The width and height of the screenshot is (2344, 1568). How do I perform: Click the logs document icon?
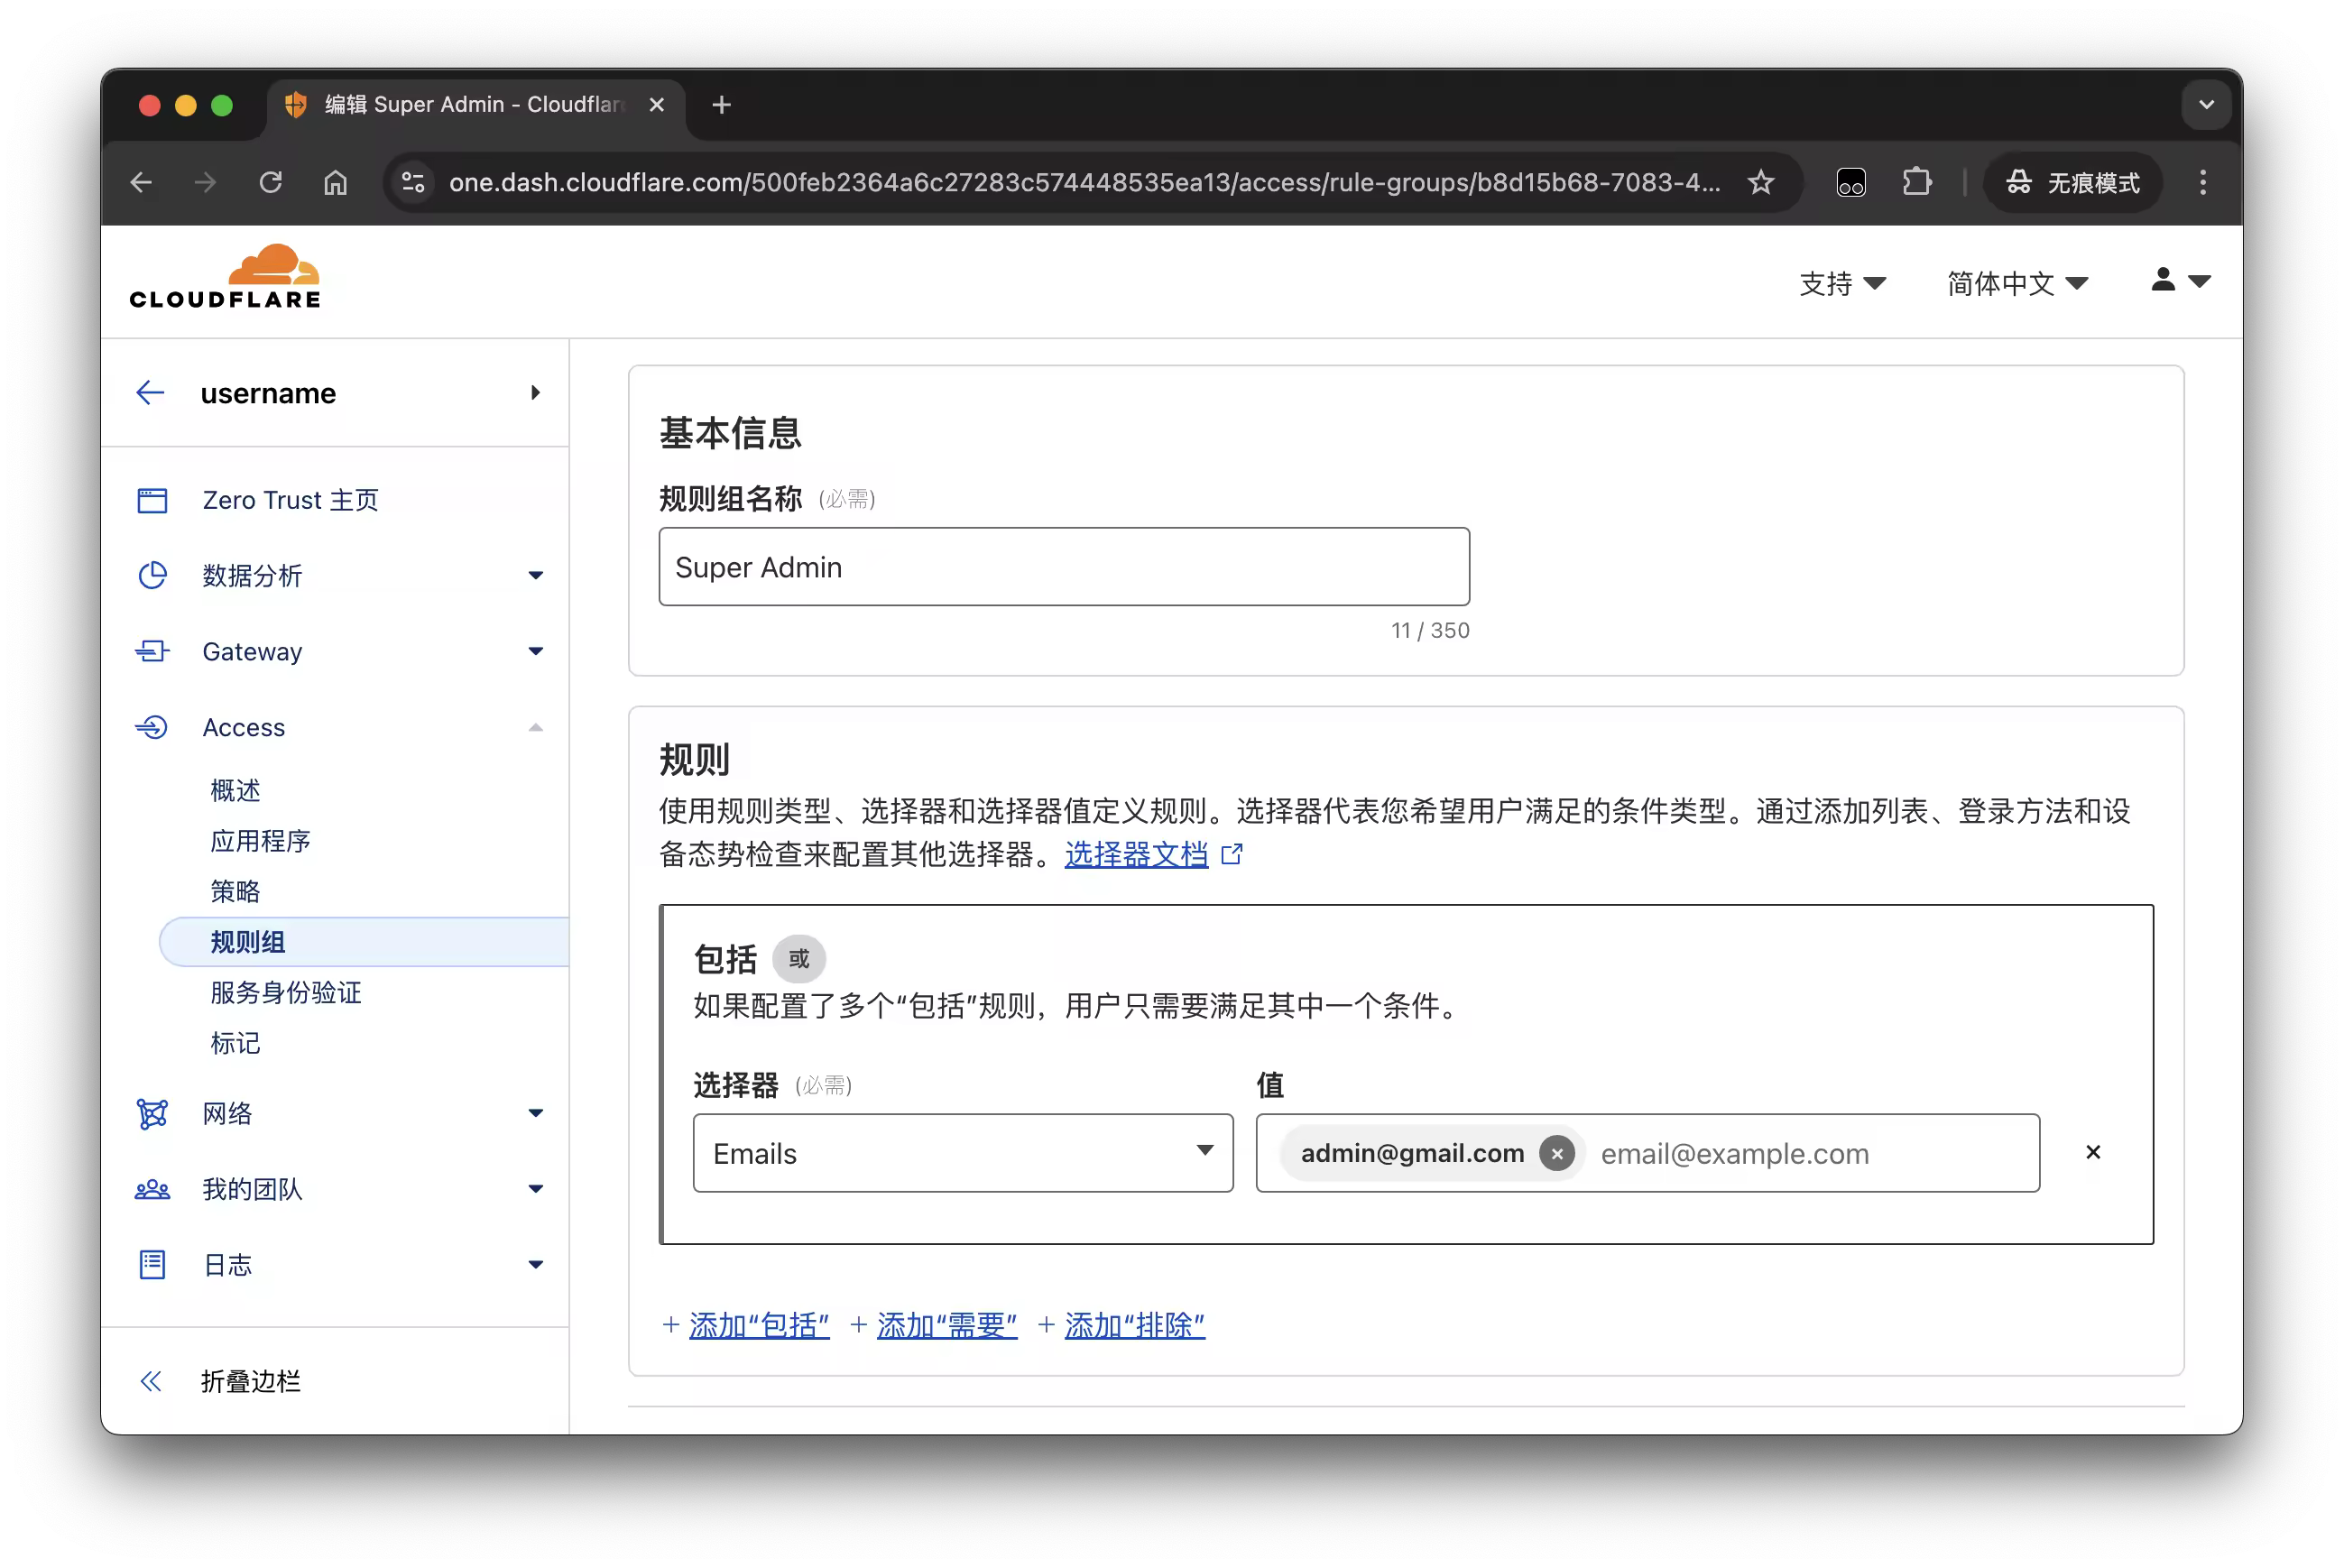click(x=152, y=1265)
